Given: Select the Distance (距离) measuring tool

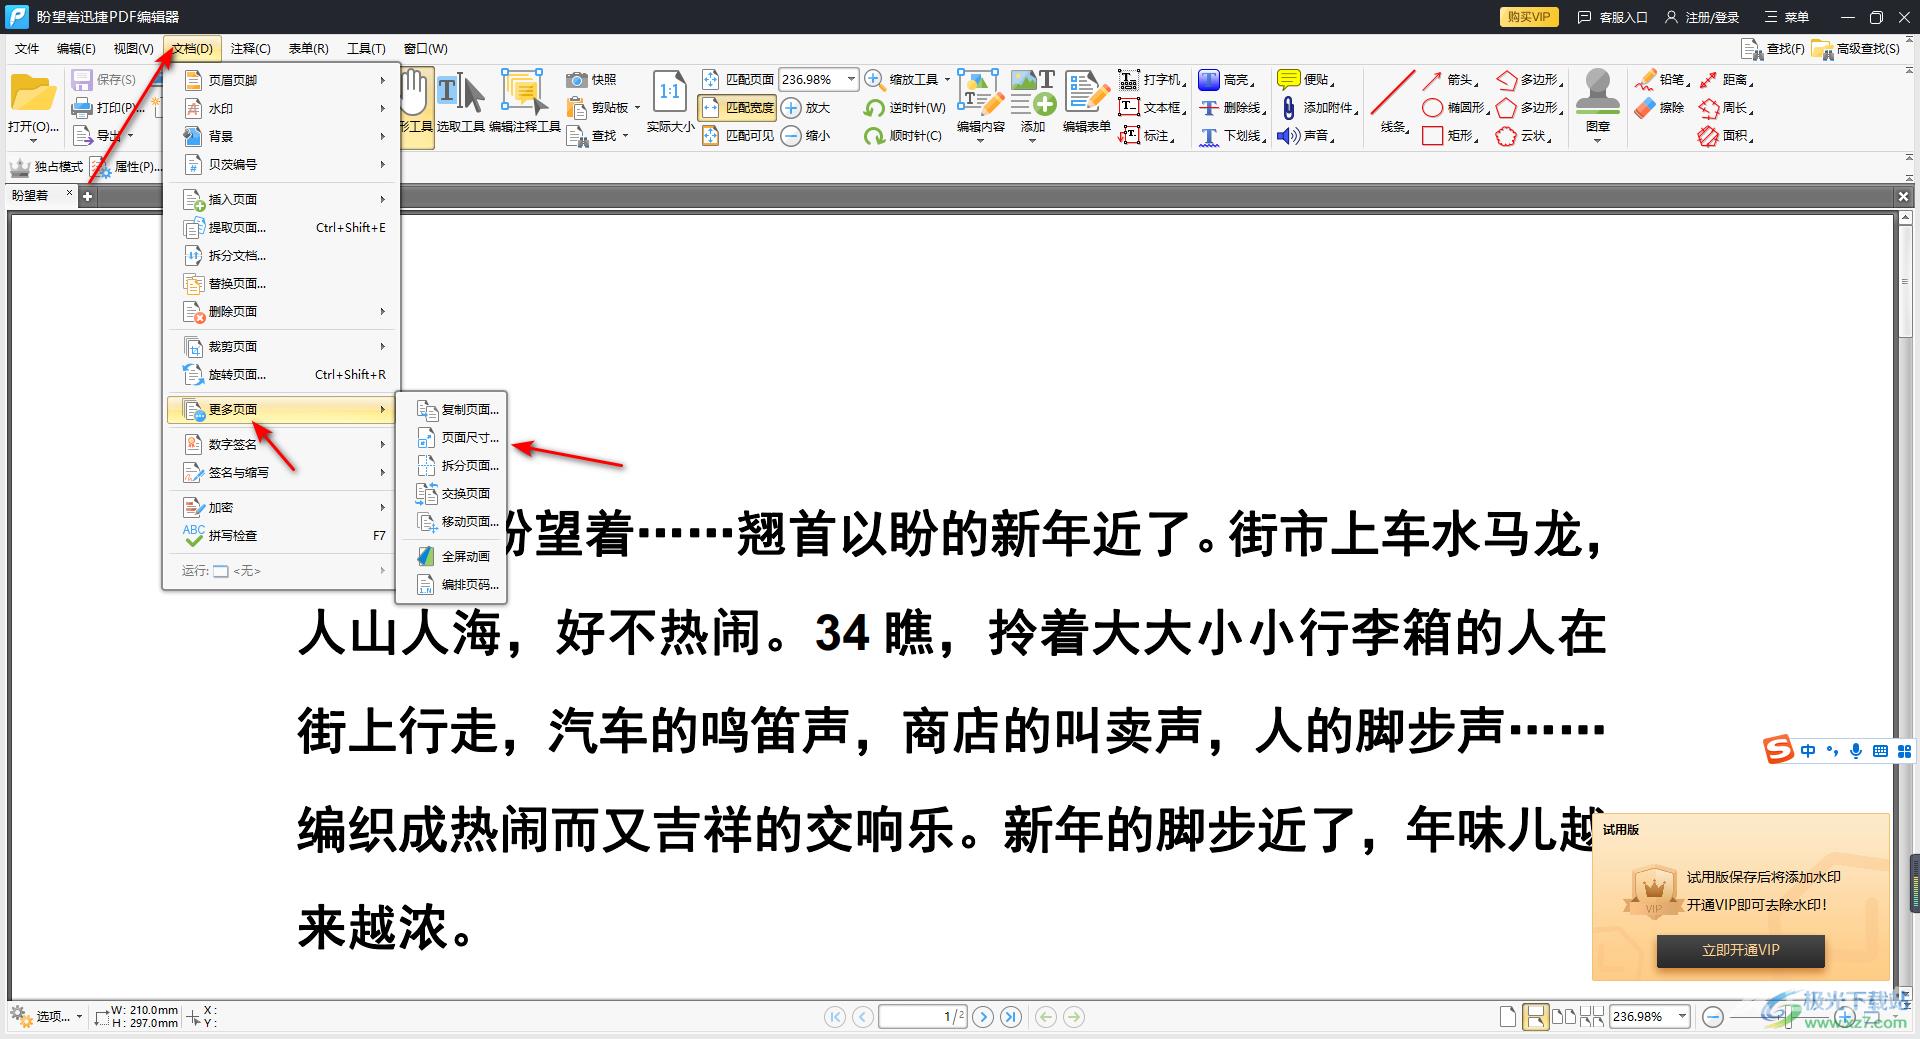Looking at the screenshot, I should tap(1726, 79).
